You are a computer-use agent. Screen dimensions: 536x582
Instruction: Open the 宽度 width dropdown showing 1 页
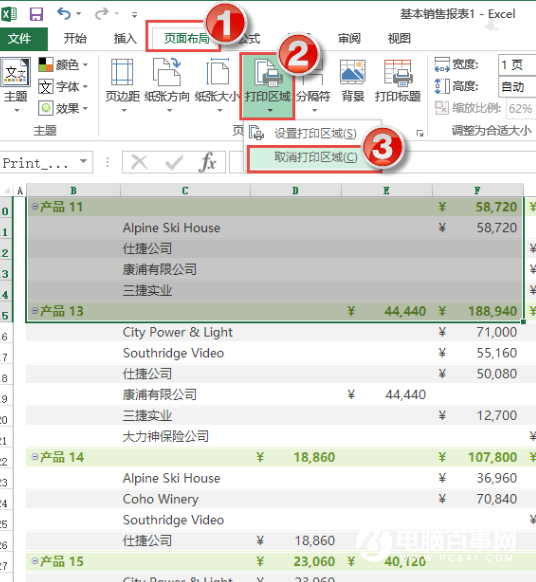517,65
